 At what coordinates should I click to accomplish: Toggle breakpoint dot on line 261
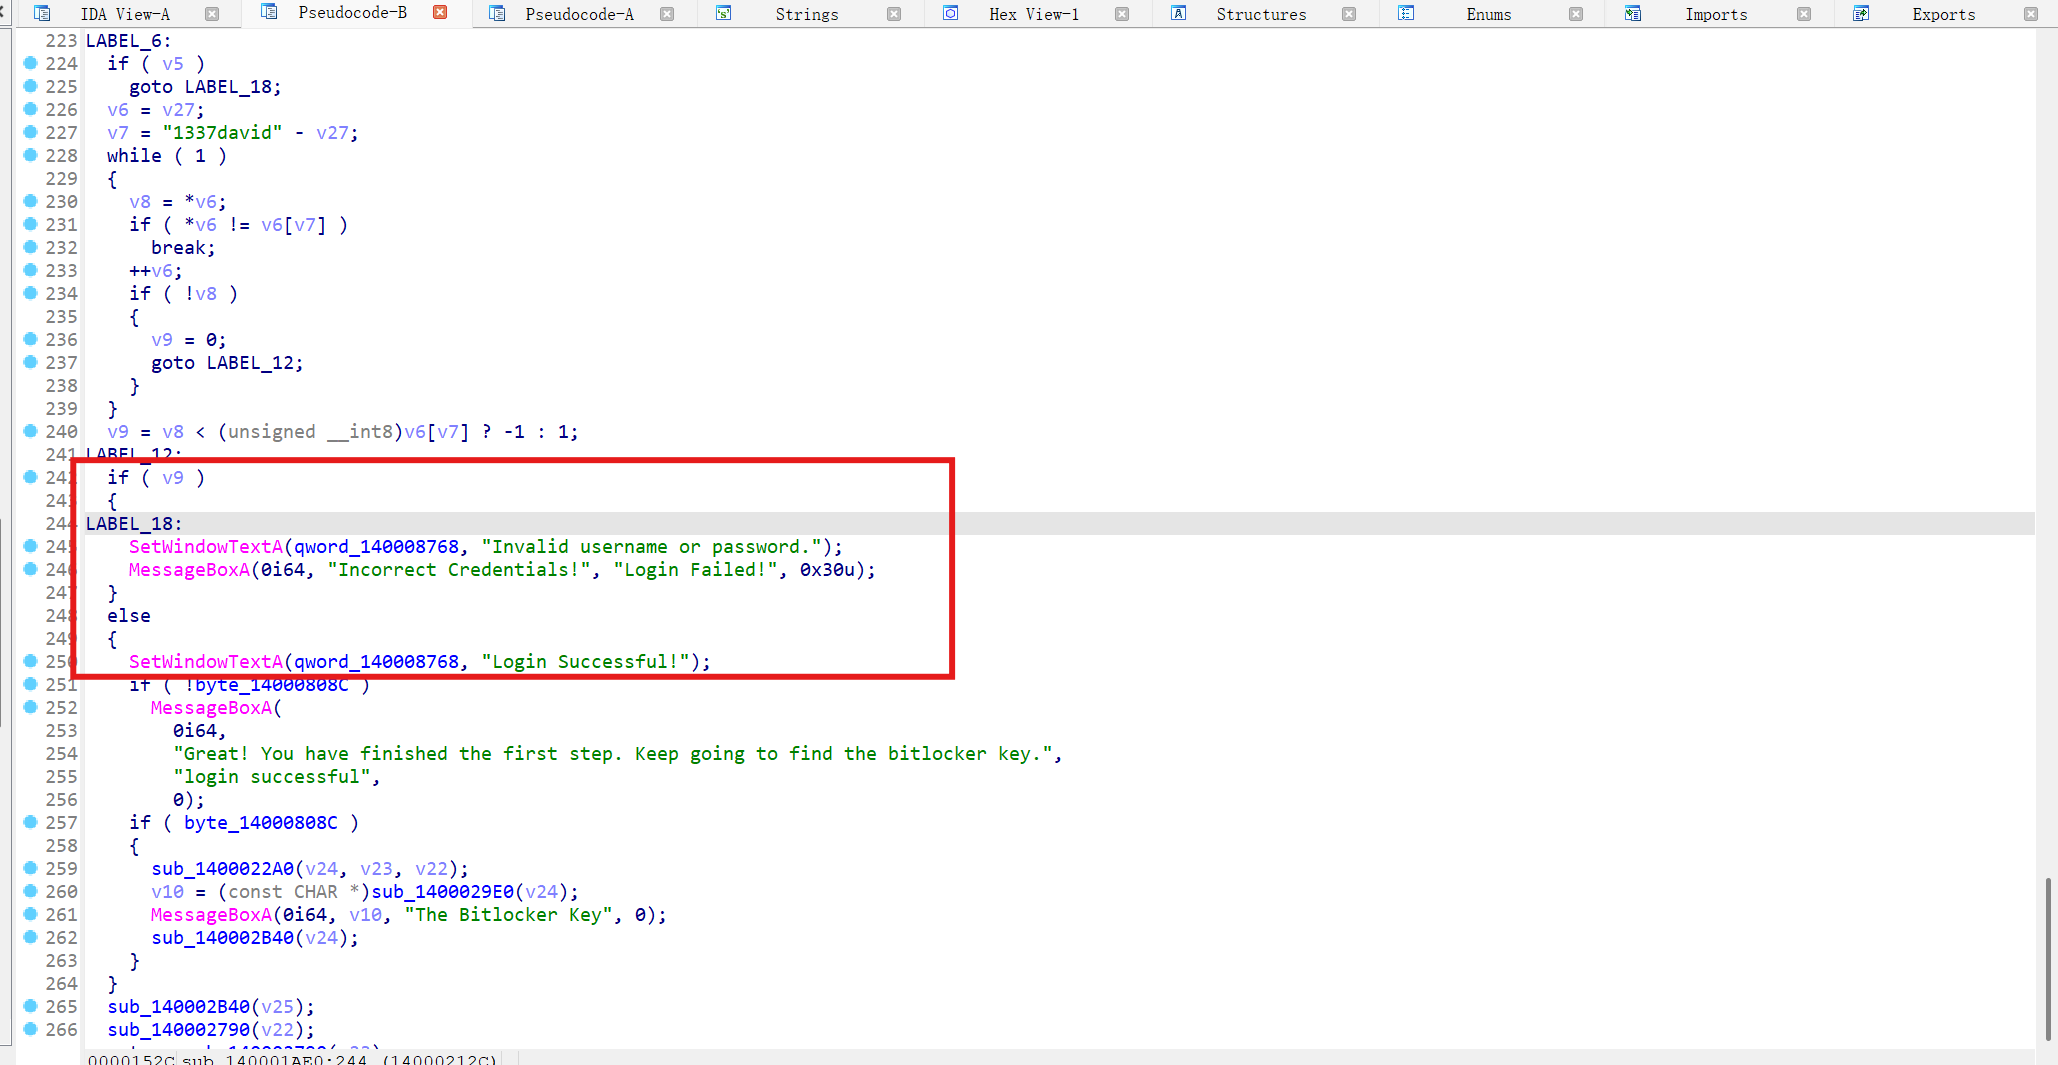(x=30, y=914)
